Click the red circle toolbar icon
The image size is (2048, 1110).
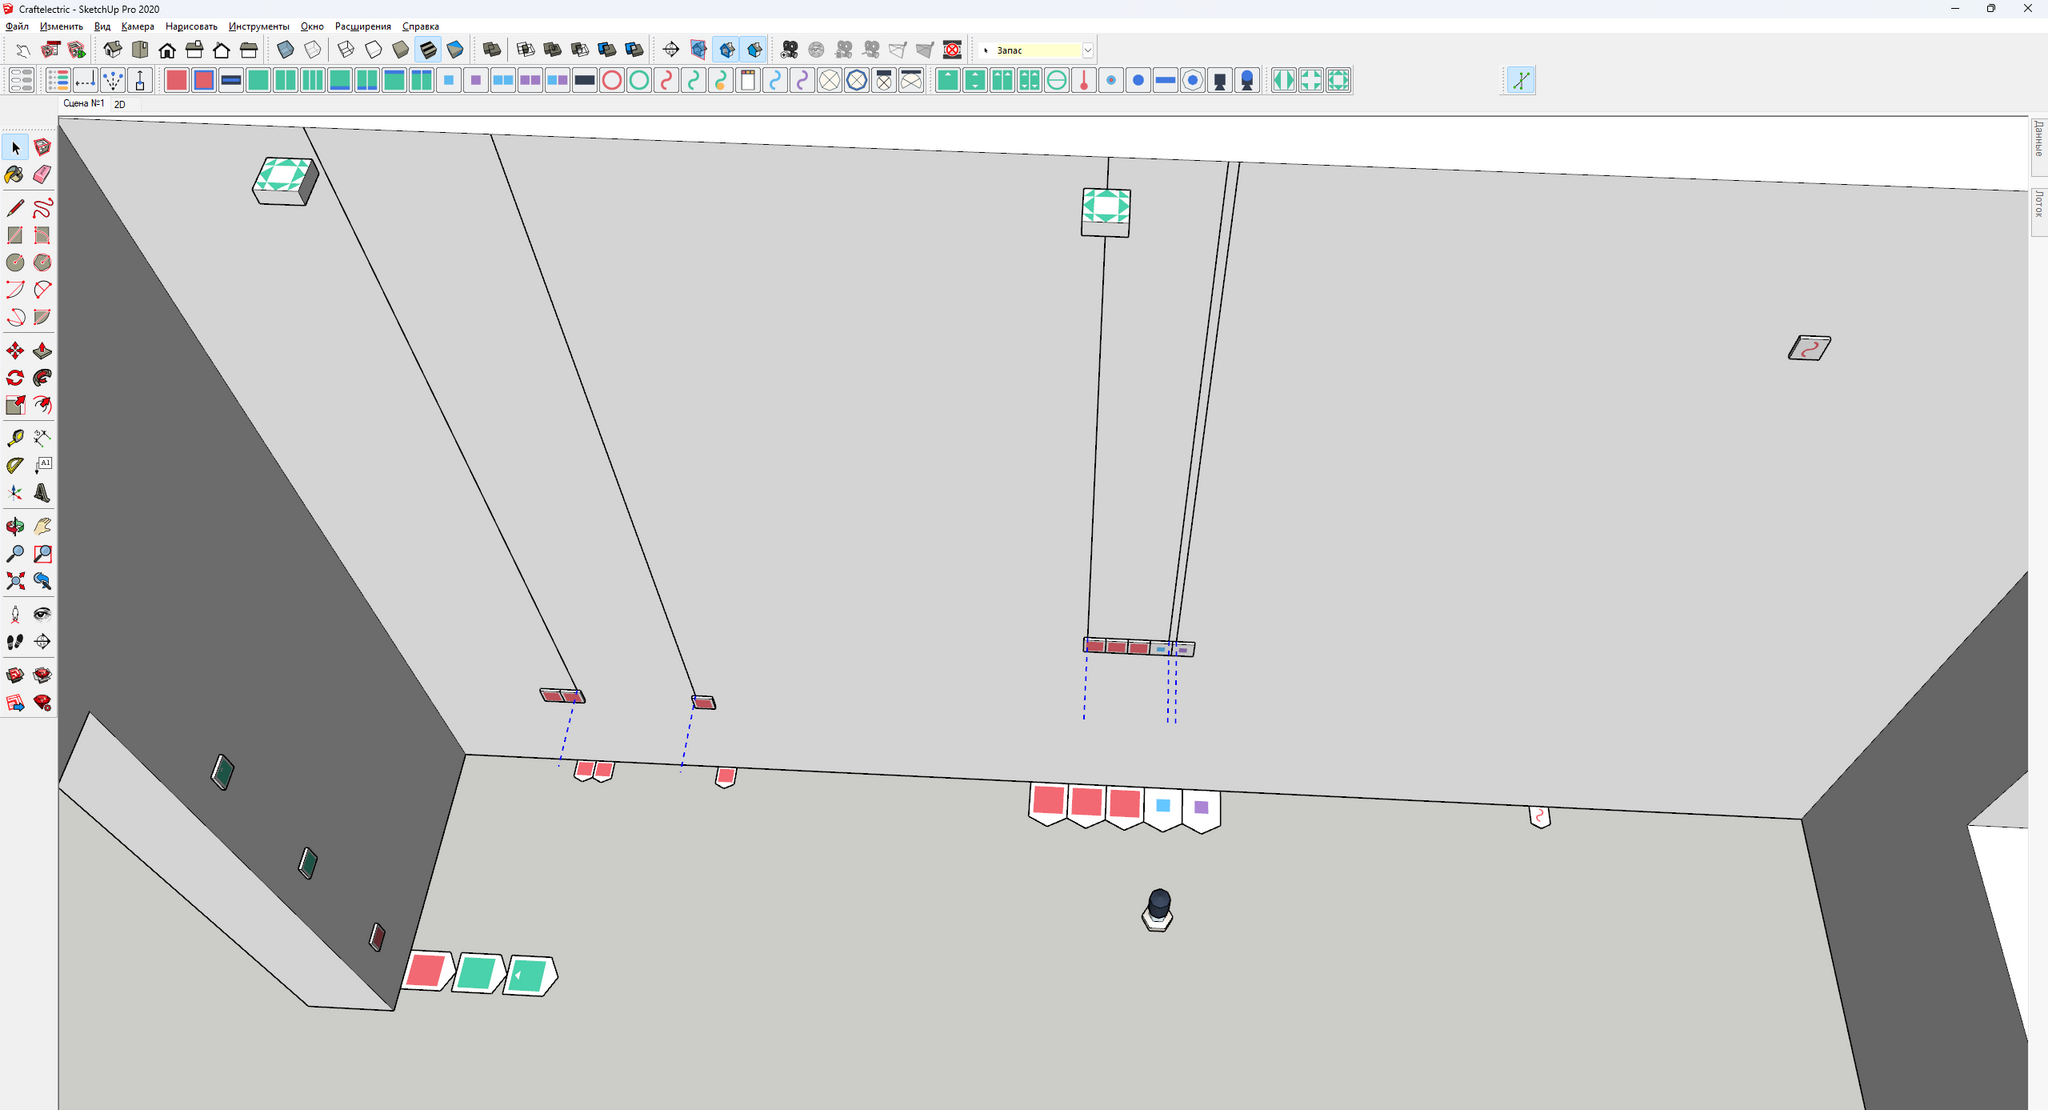[x=612, y=81]
